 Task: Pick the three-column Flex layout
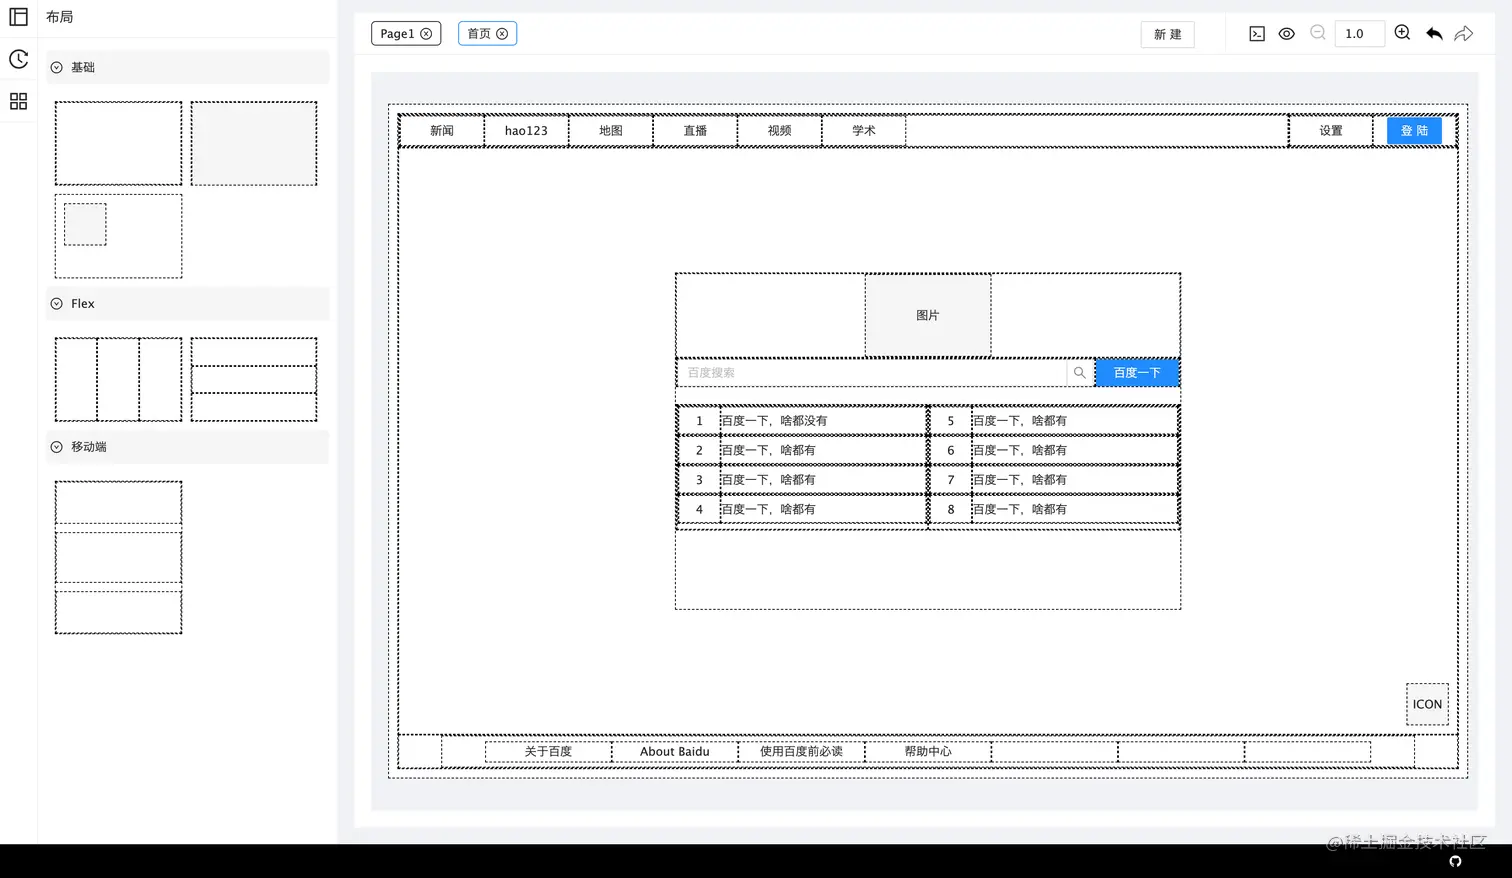pos(118,379)
